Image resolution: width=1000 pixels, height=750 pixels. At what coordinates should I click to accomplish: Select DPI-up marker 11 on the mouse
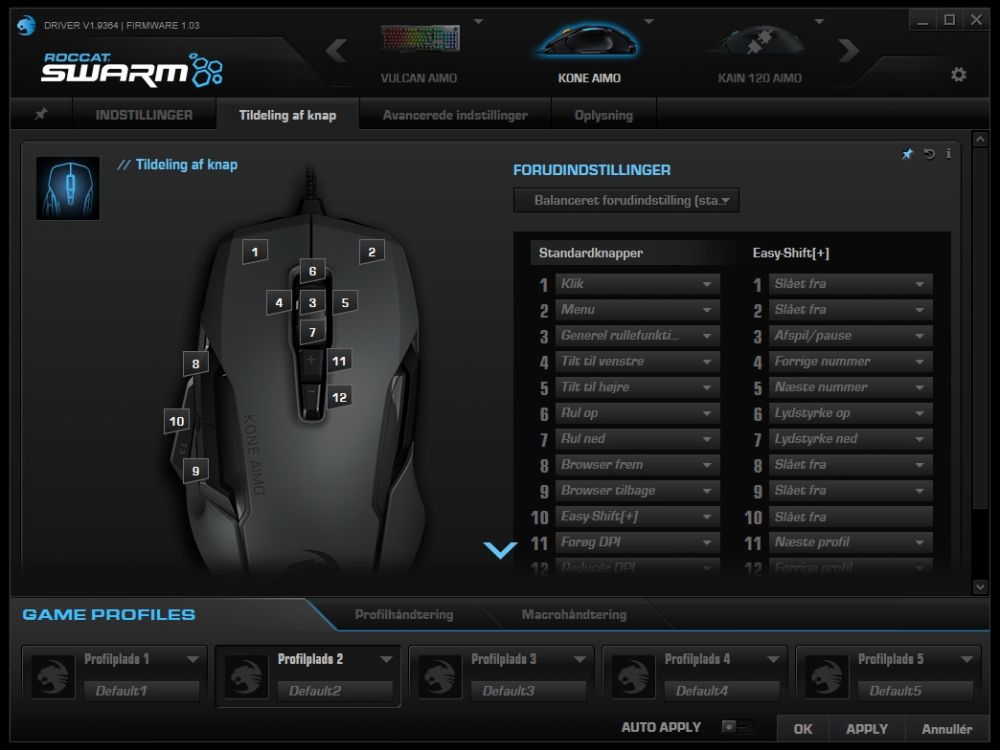pyautogui.click(x=339, y=361)
